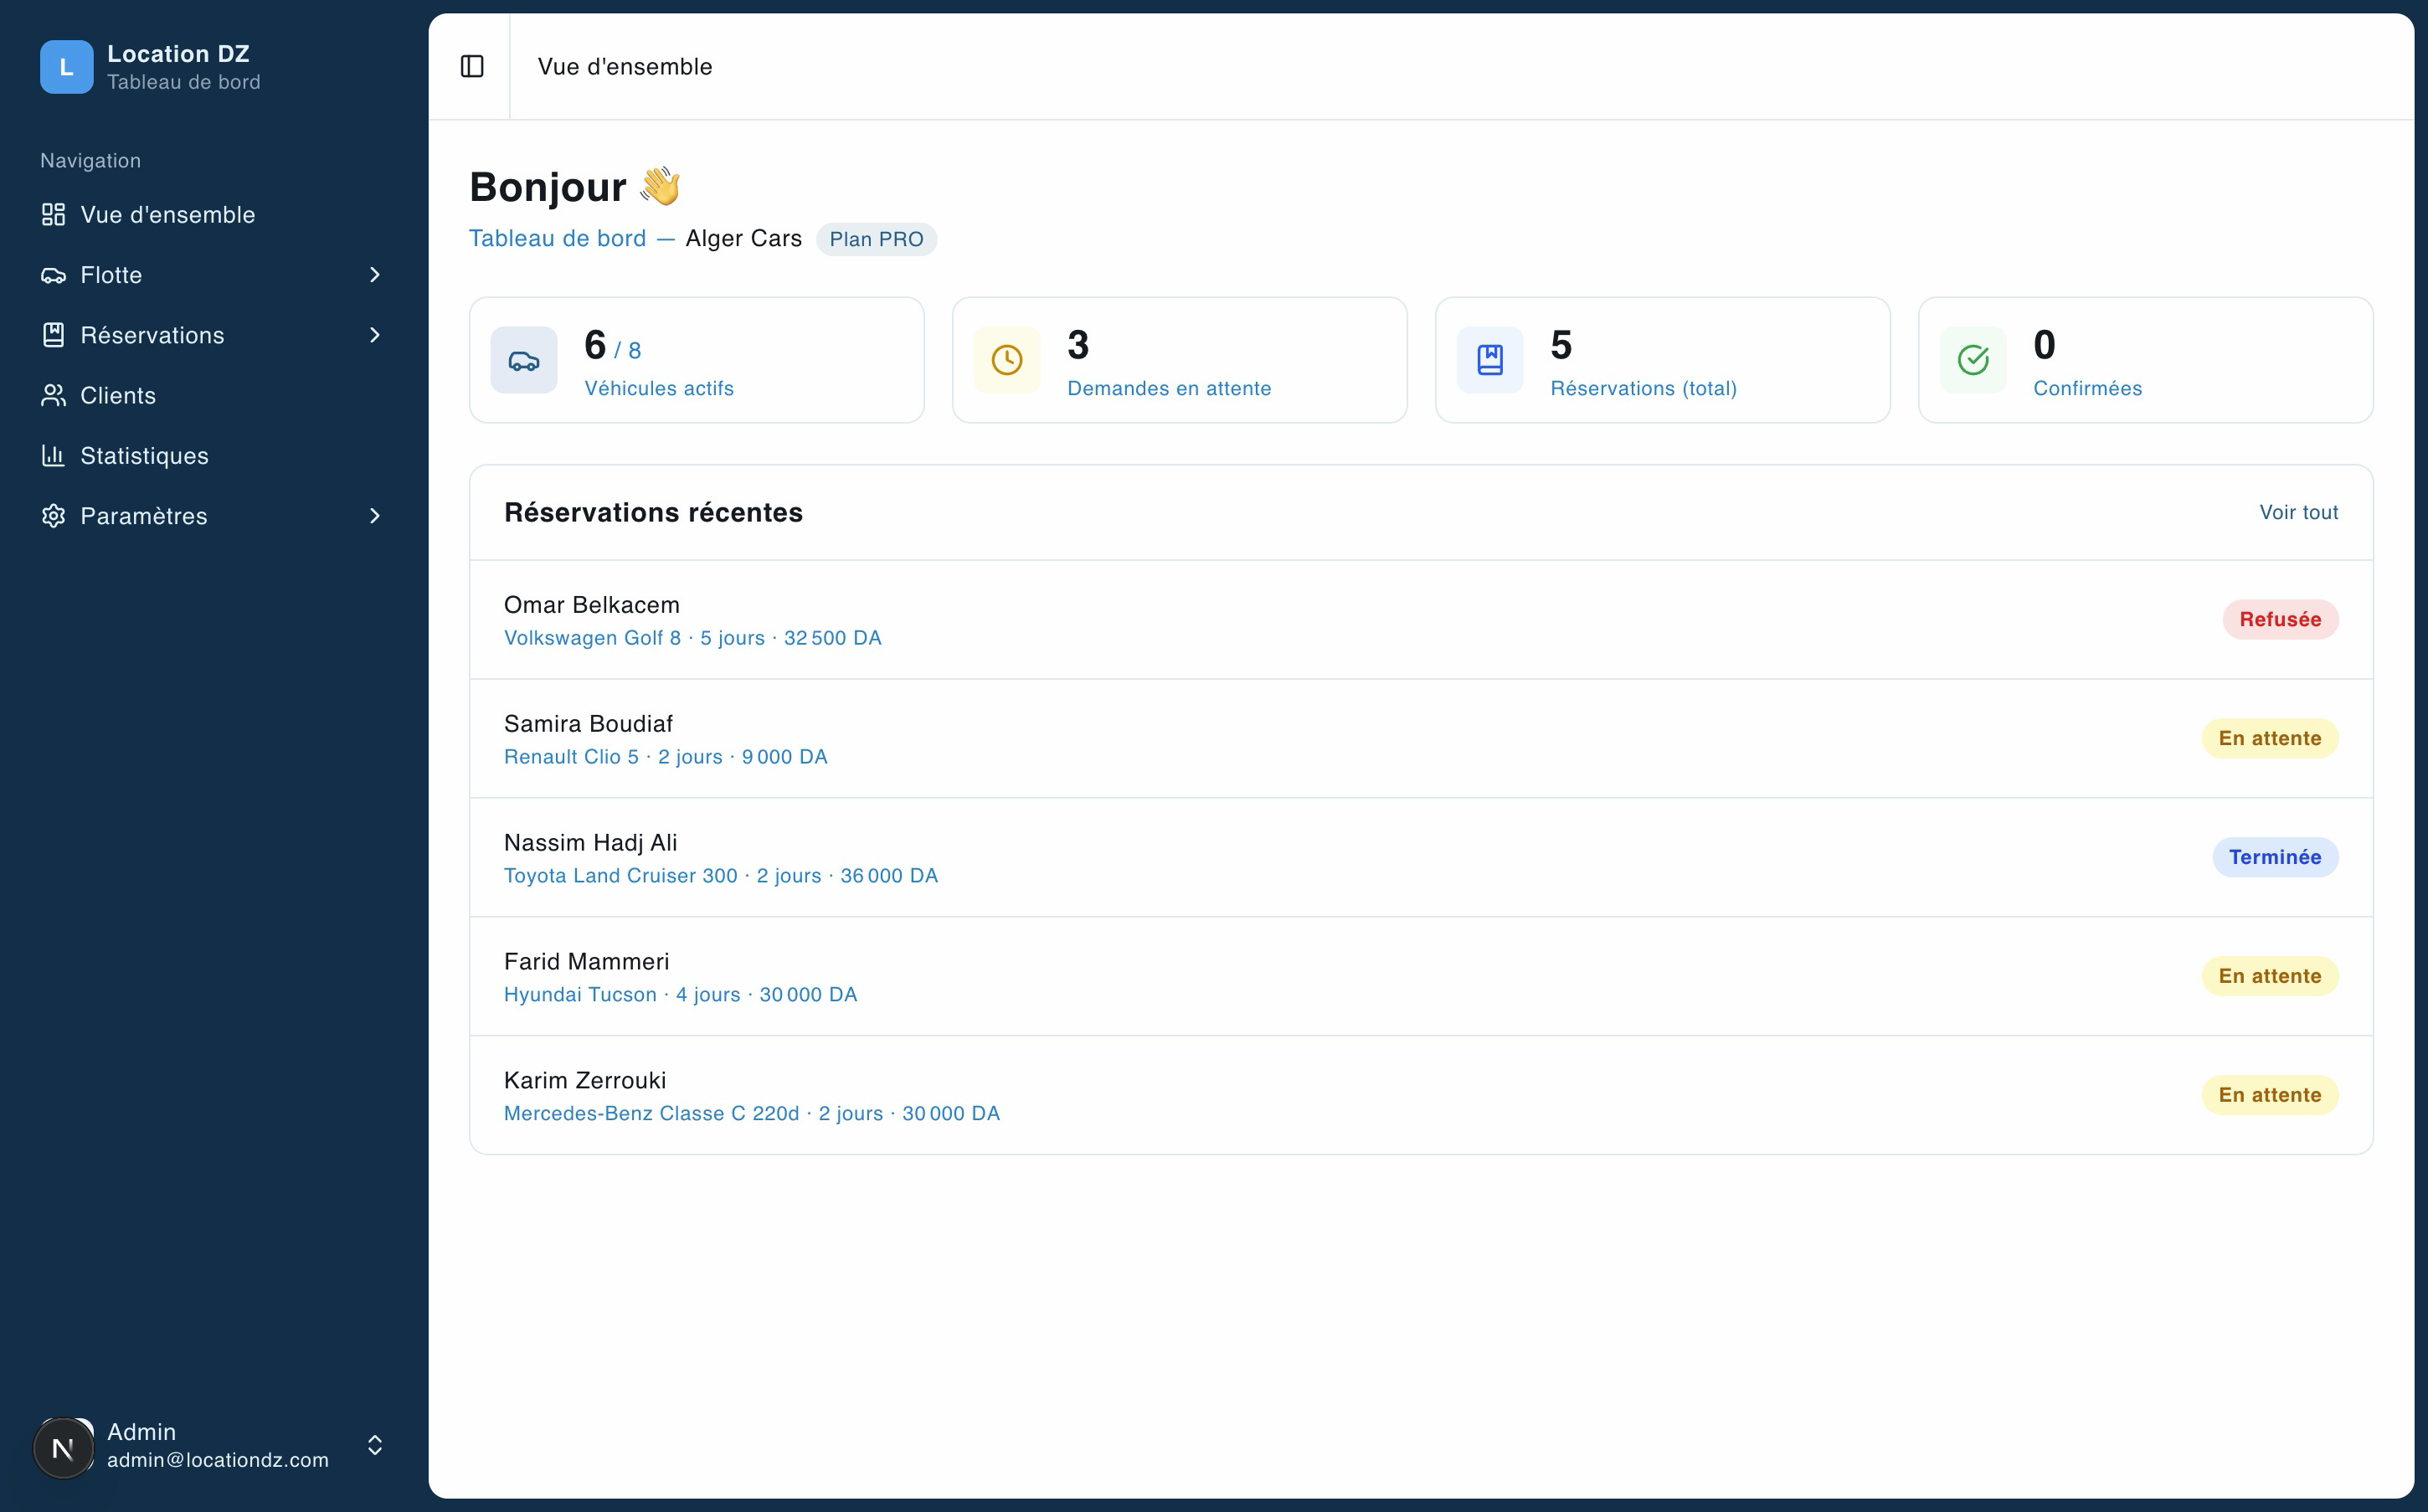Click Farid Mammeri's En attente badge
The height and width of the screenshot is (1512, 2428).
click(2270, 976)
